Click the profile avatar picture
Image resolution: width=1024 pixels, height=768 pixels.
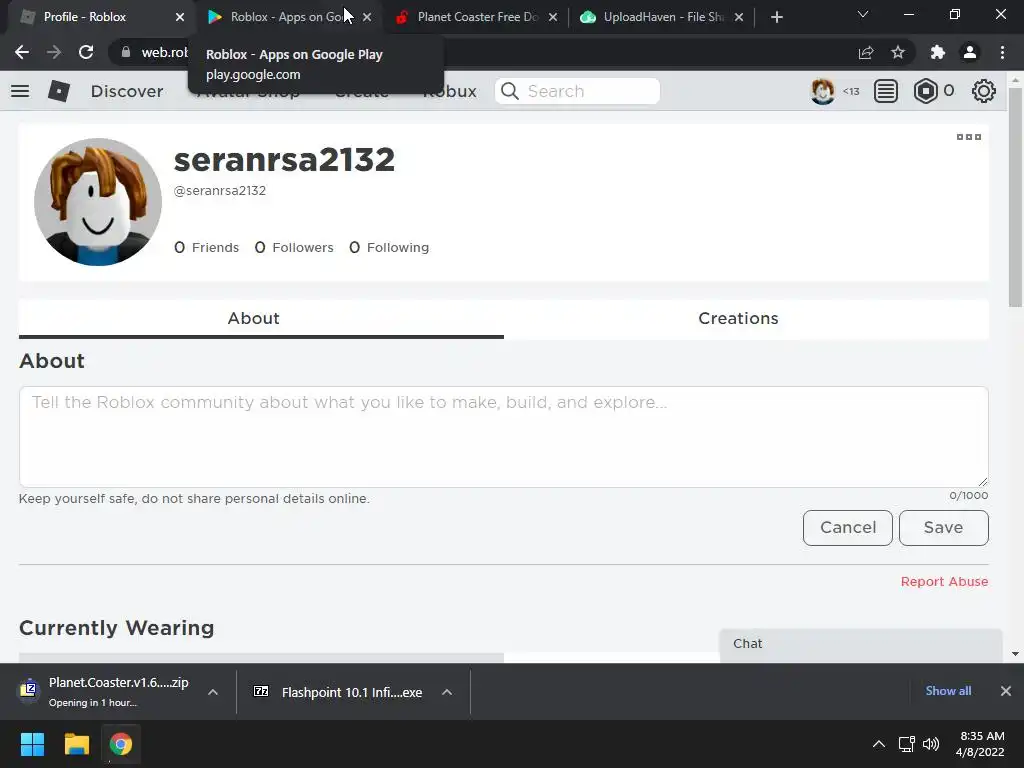tap(98, 202)
